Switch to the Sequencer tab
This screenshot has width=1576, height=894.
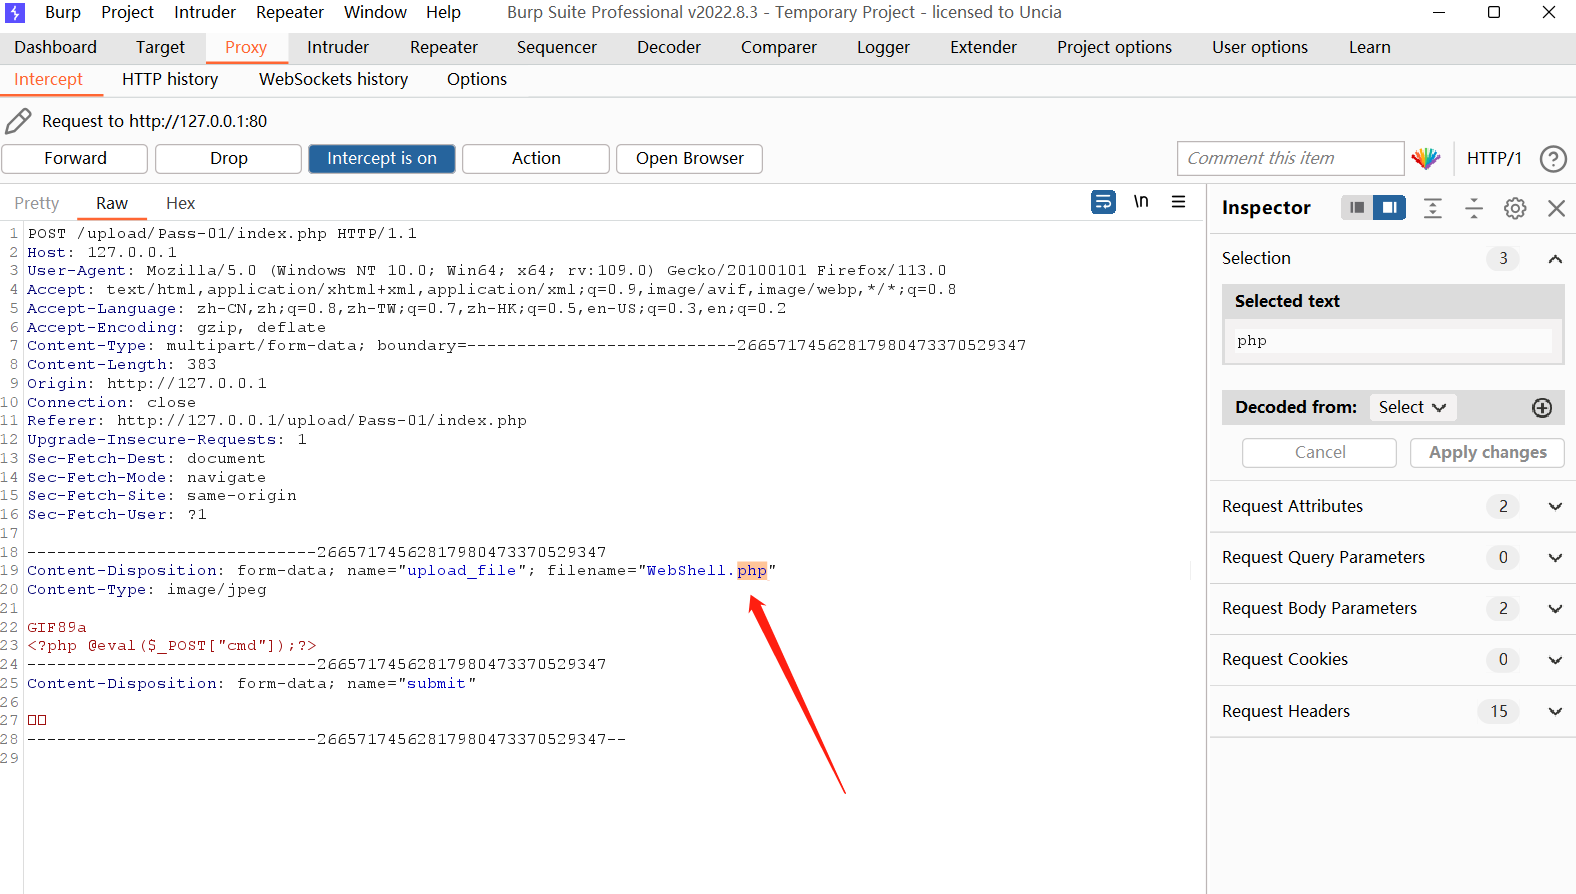click(557, 47)
